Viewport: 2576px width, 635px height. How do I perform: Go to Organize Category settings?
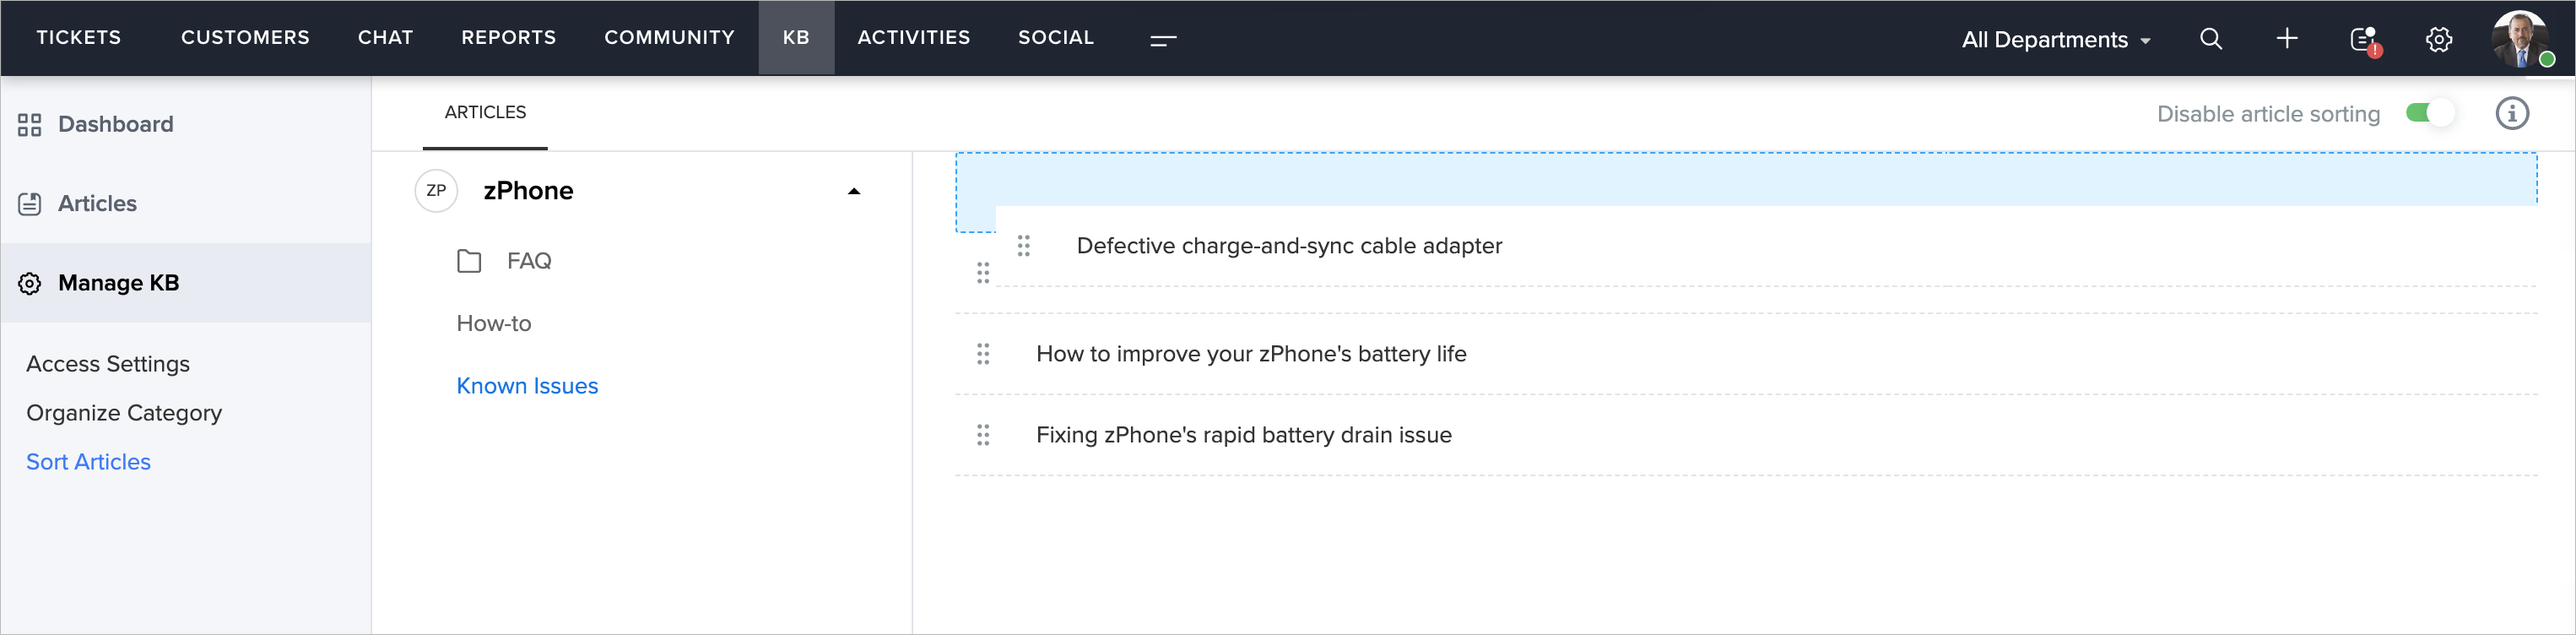click(x=124, y=413)
